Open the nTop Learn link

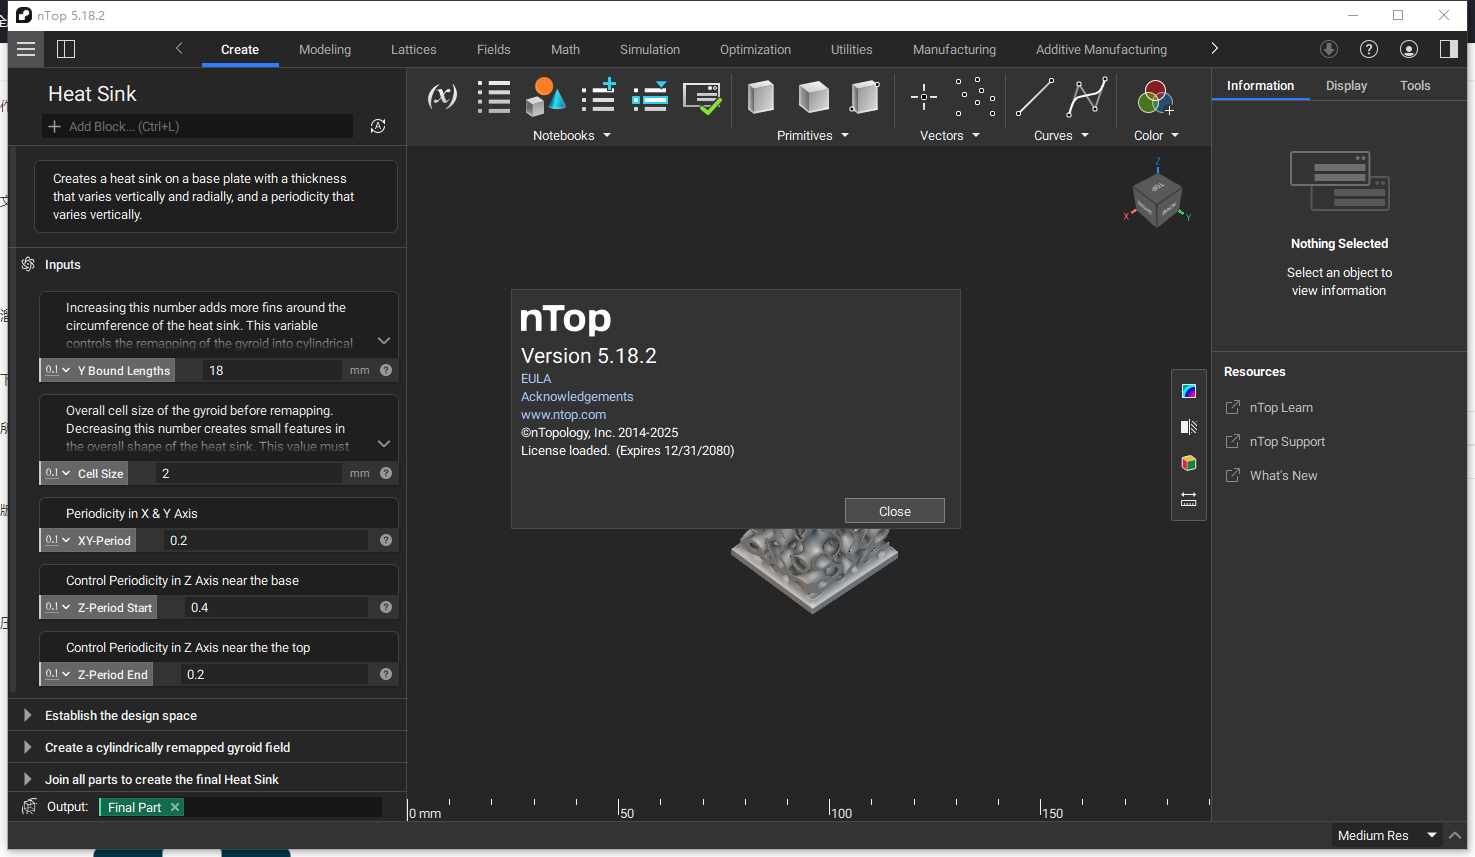pyautogui.click(x=1280, y=407)
